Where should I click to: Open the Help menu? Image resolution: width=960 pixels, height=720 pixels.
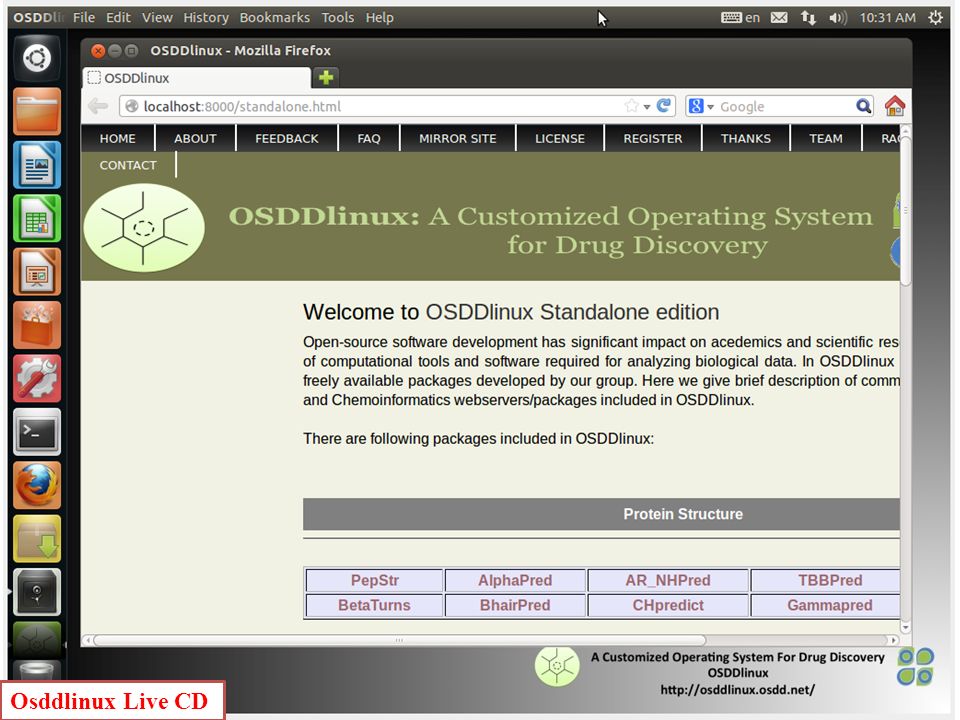[x=380, y=18]
